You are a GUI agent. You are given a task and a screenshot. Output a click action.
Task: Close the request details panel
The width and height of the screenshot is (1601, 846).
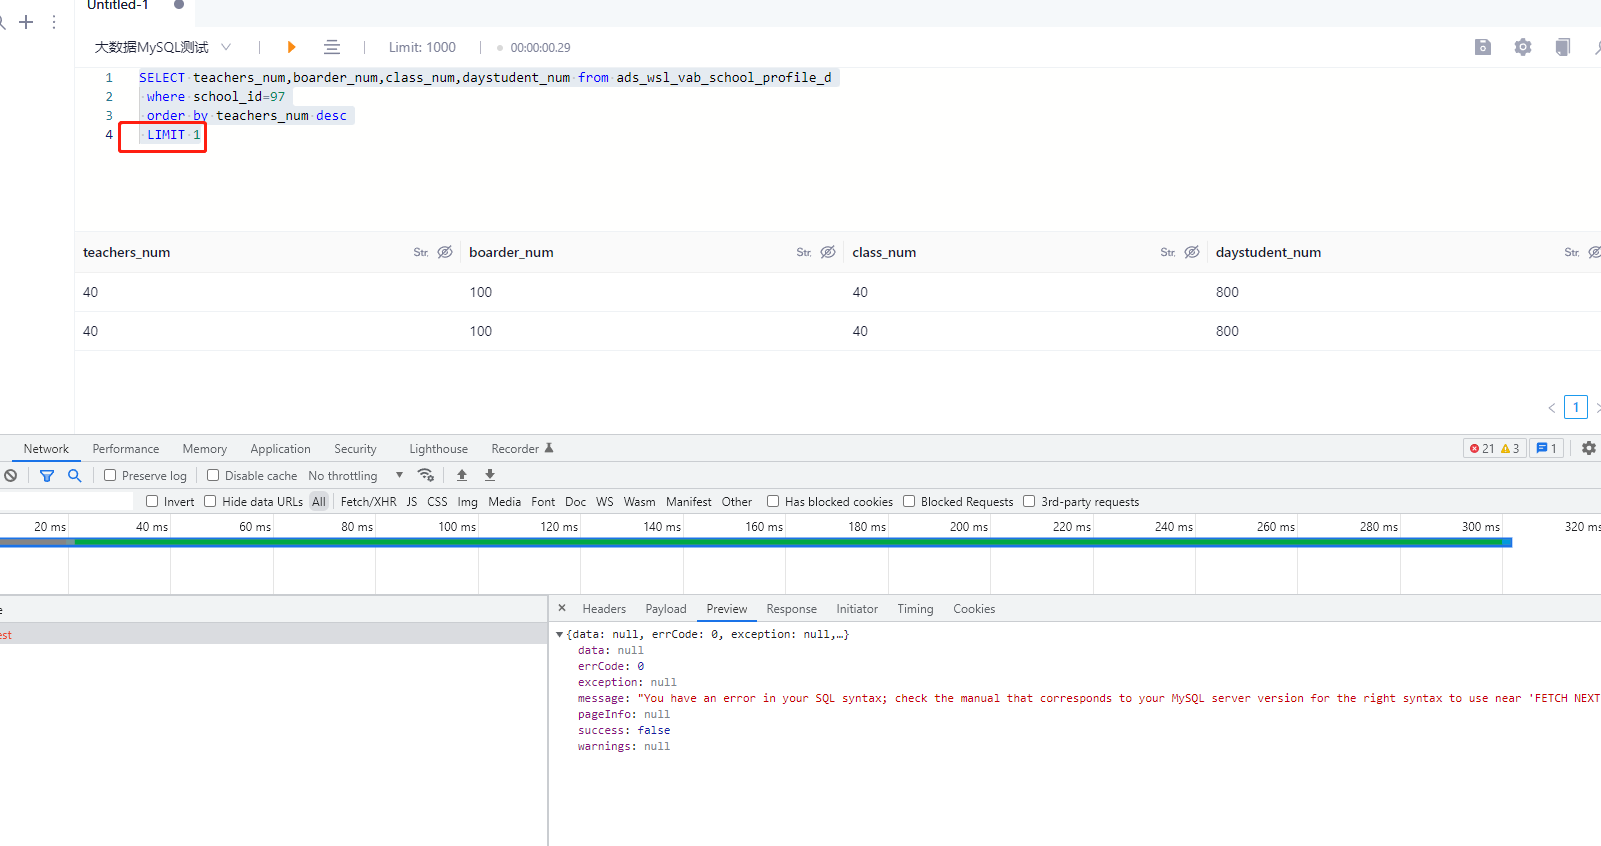point(562,608)
